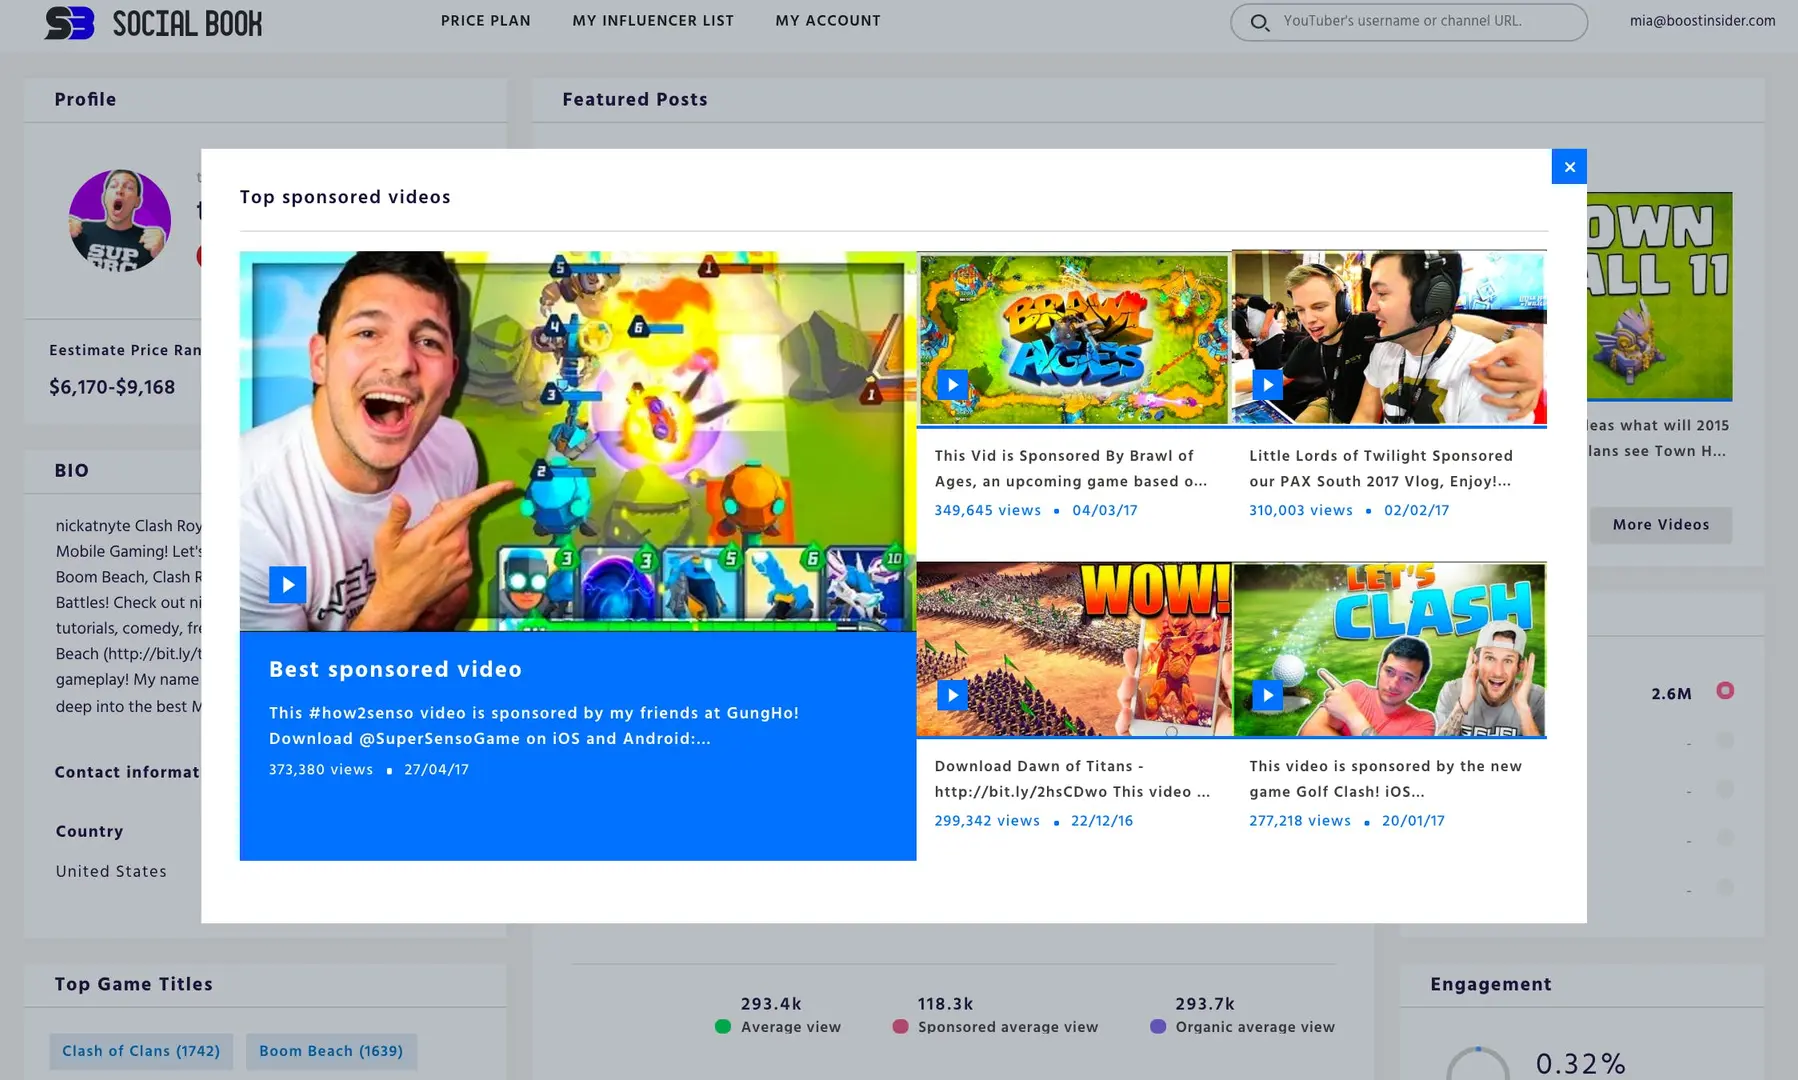Open the Price Plan menu
The width and height of the screenshot is (1798, 1080).
tap(486, 21)
